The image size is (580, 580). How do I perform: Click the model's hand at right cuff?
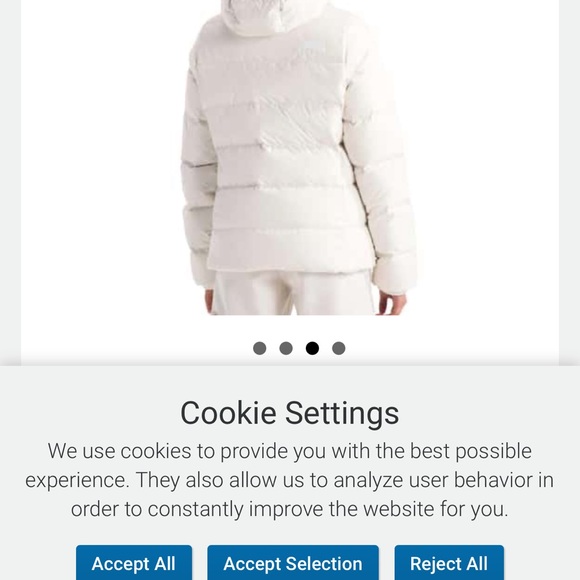click(x=391, y=303)
